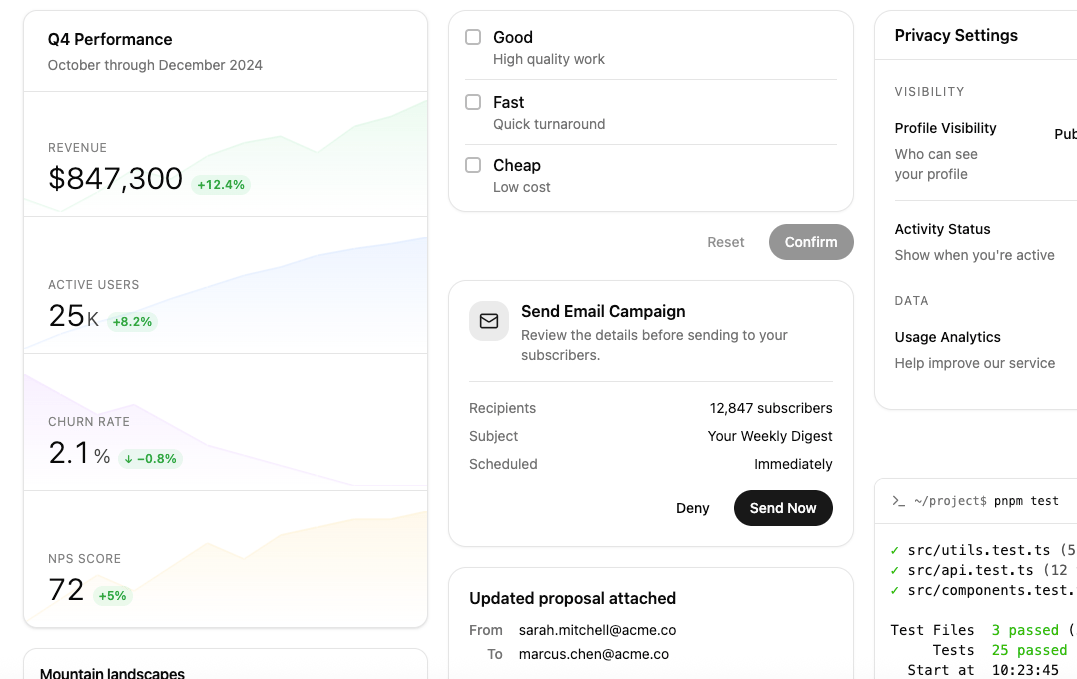Click the 'High quality work' description

coord(549,59)
